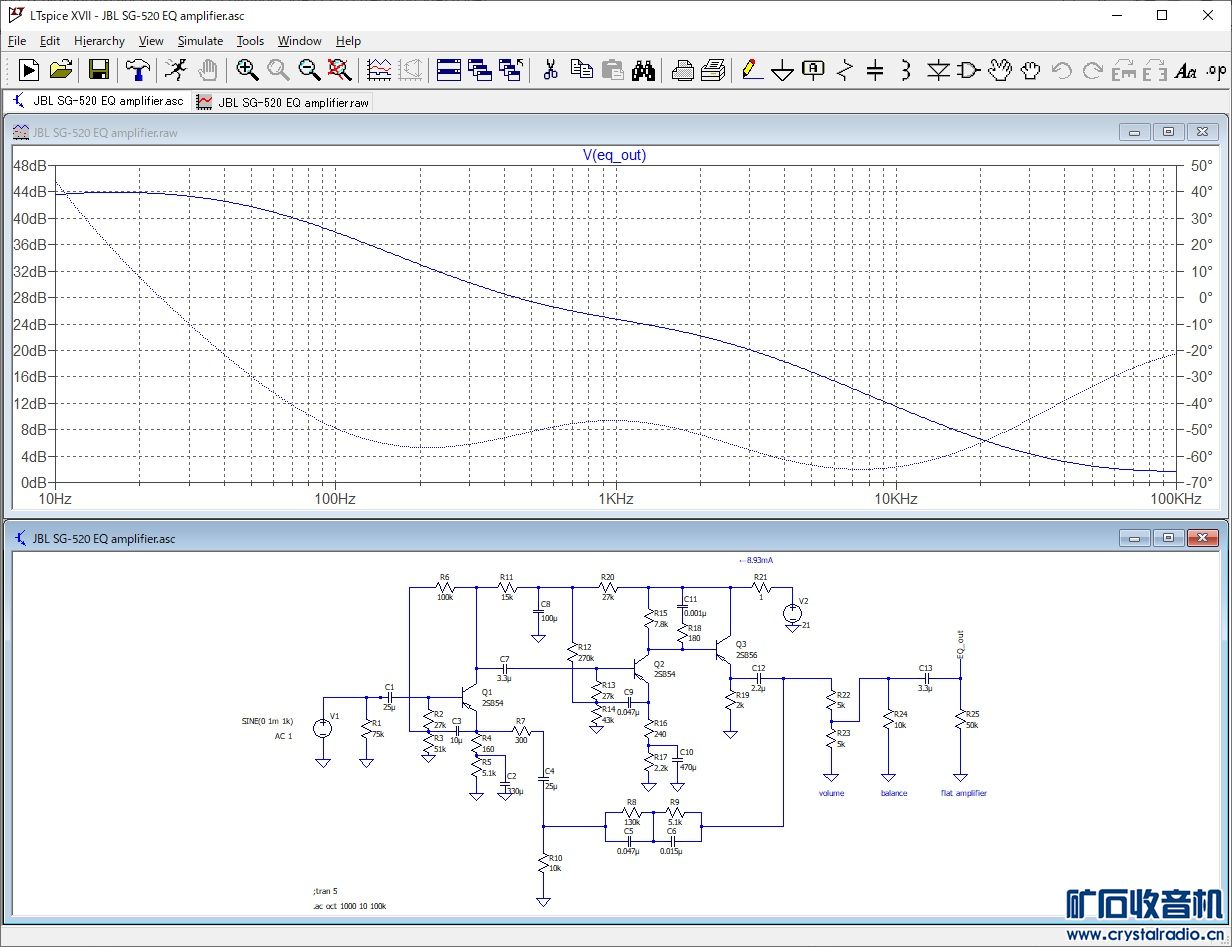Click the Zoom to Fit icon
Viewport: 1232px width, 947px height.
tap(340, 70)
